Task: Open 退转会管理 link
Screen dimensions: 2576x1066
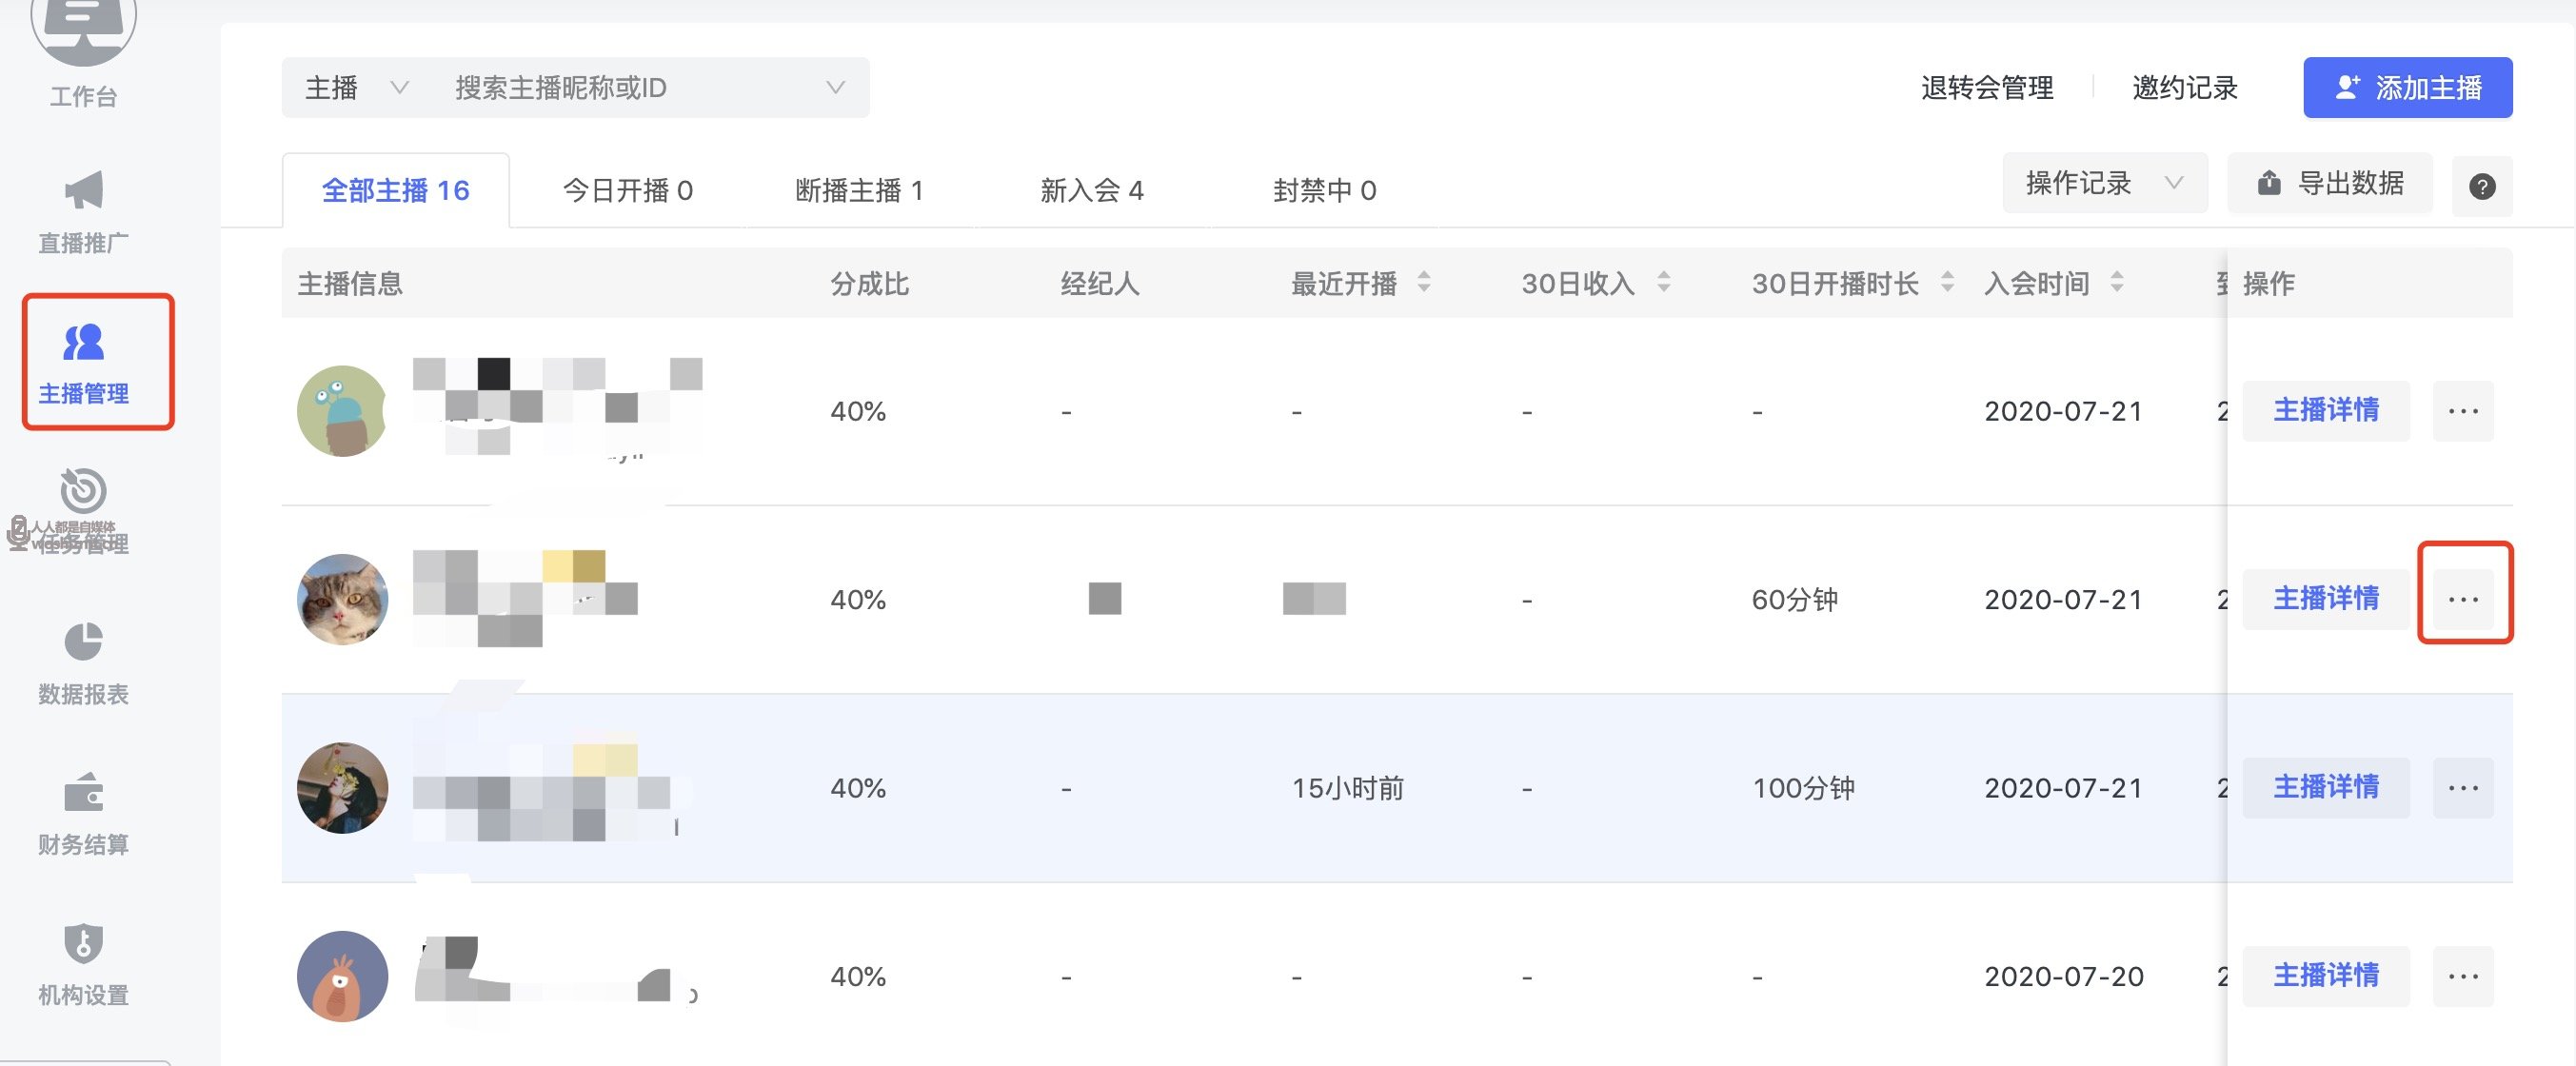Action: pos(1987,88)
